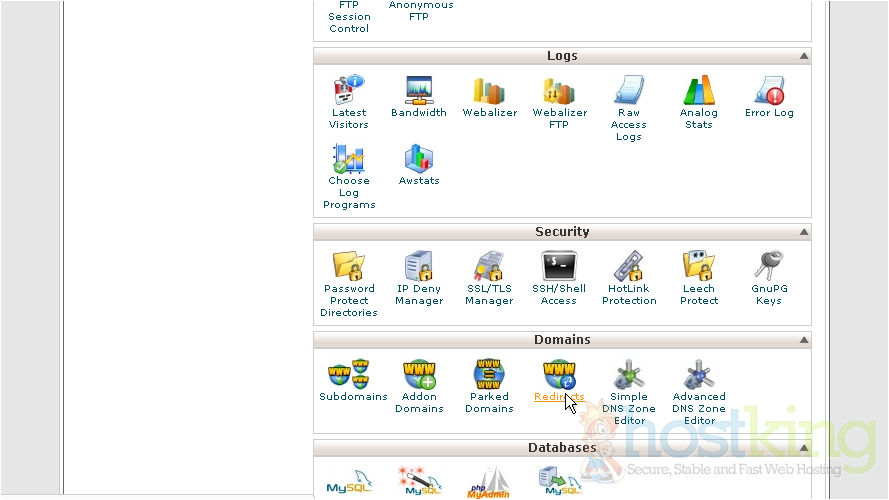The image size is (889, 500).
Task: Click the Parked Domains text link
Action: [489, 403]
